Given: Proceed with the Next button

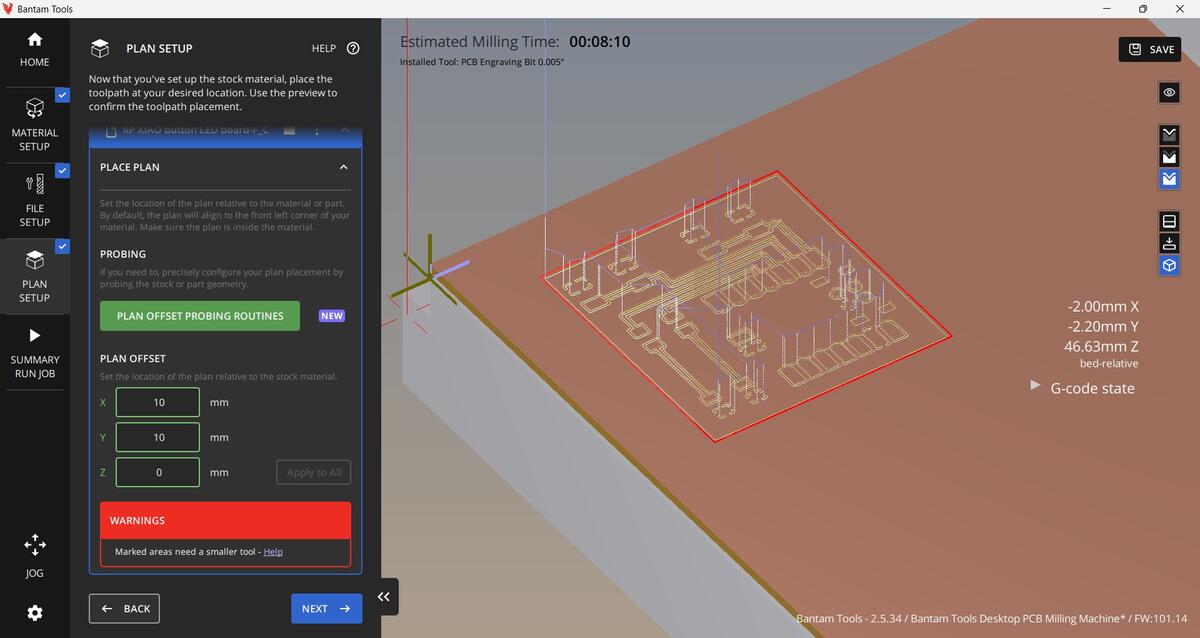Looking at the screenshot, I should tap(326, 608).
